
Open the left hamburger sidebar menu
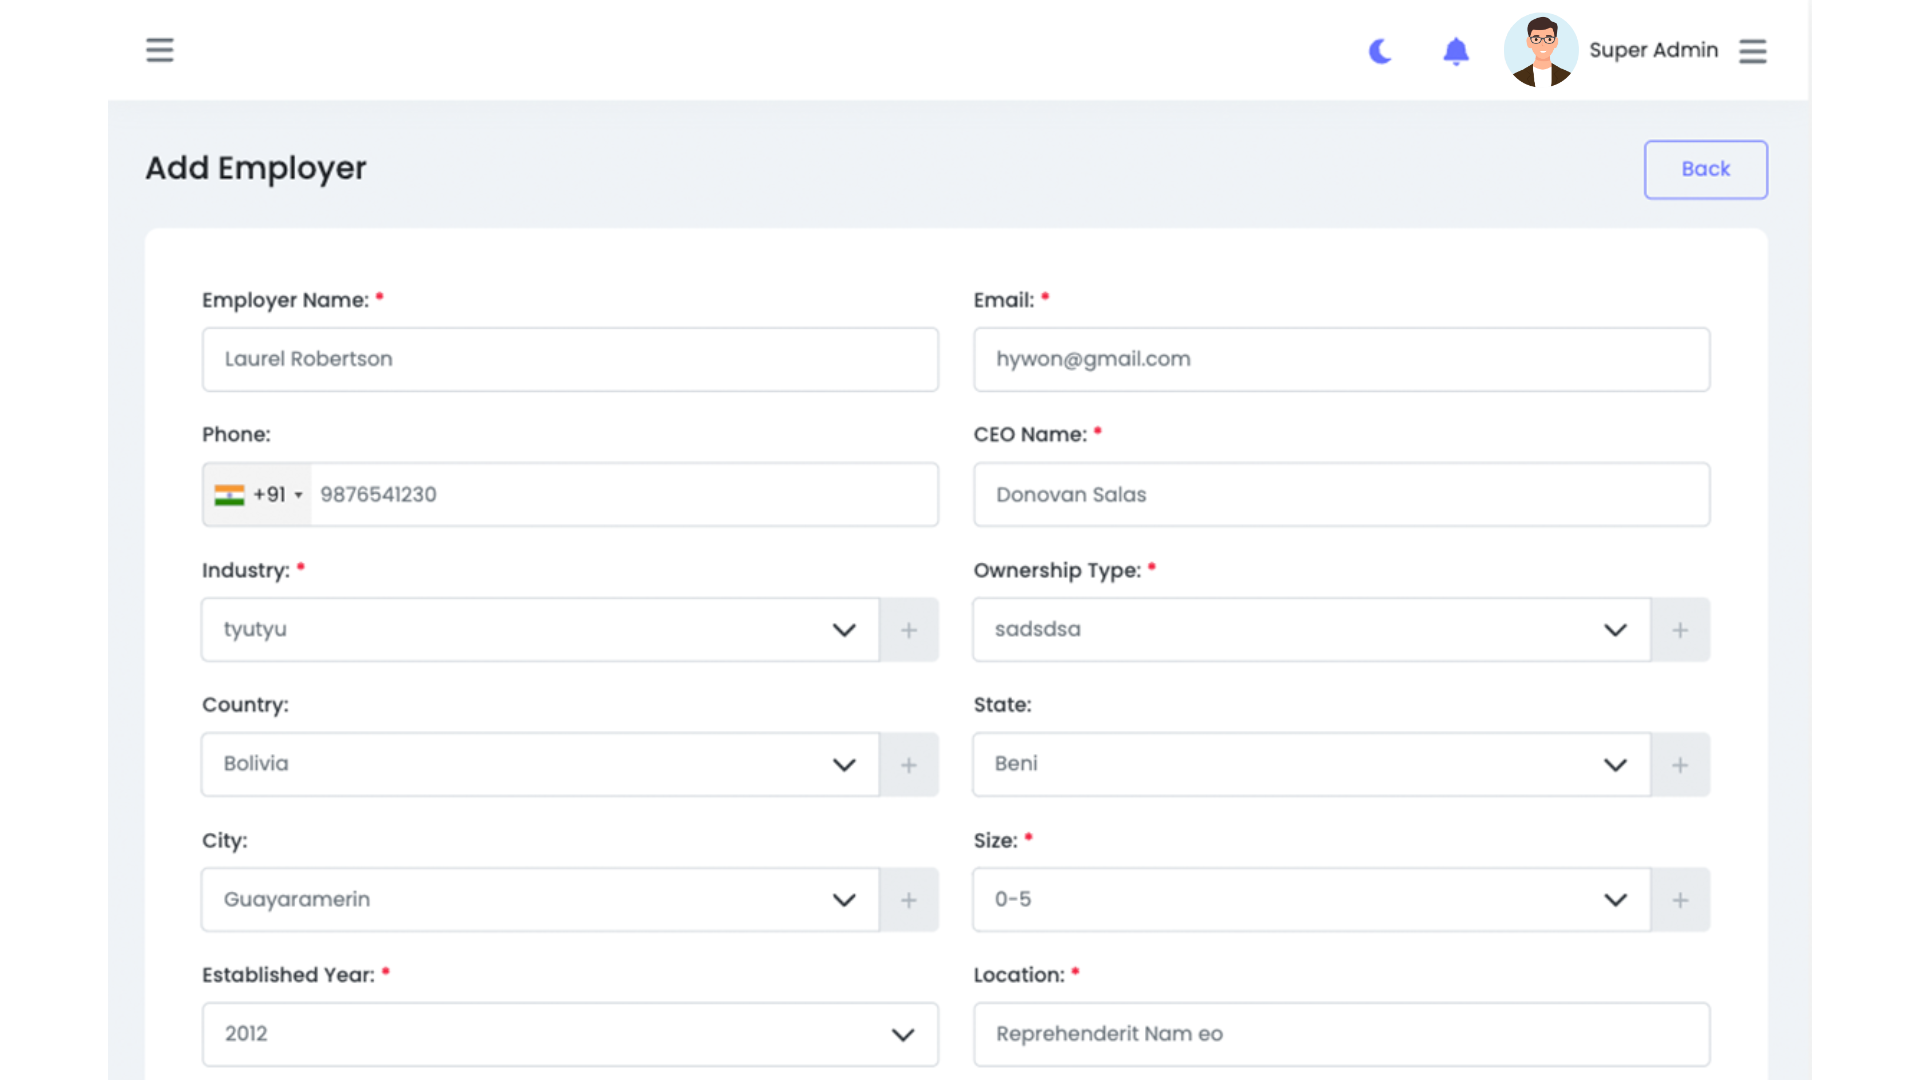tap(160, 50)
